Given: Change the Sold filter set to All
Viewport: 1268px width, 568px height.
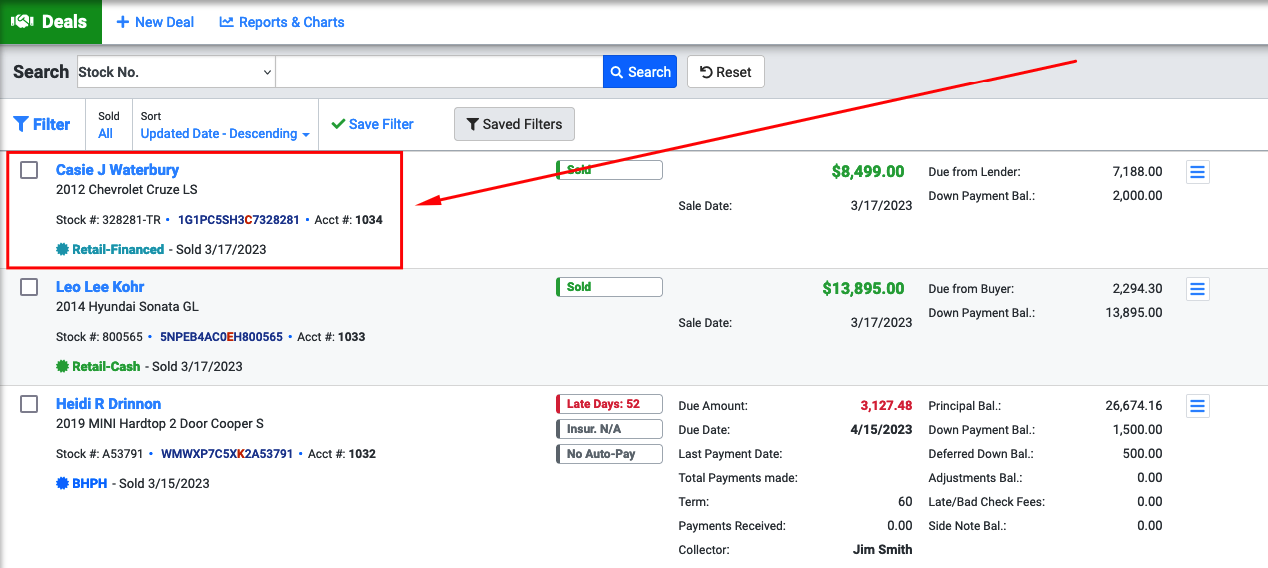Looking at the screenshot, I should click(x=106, y=133).
